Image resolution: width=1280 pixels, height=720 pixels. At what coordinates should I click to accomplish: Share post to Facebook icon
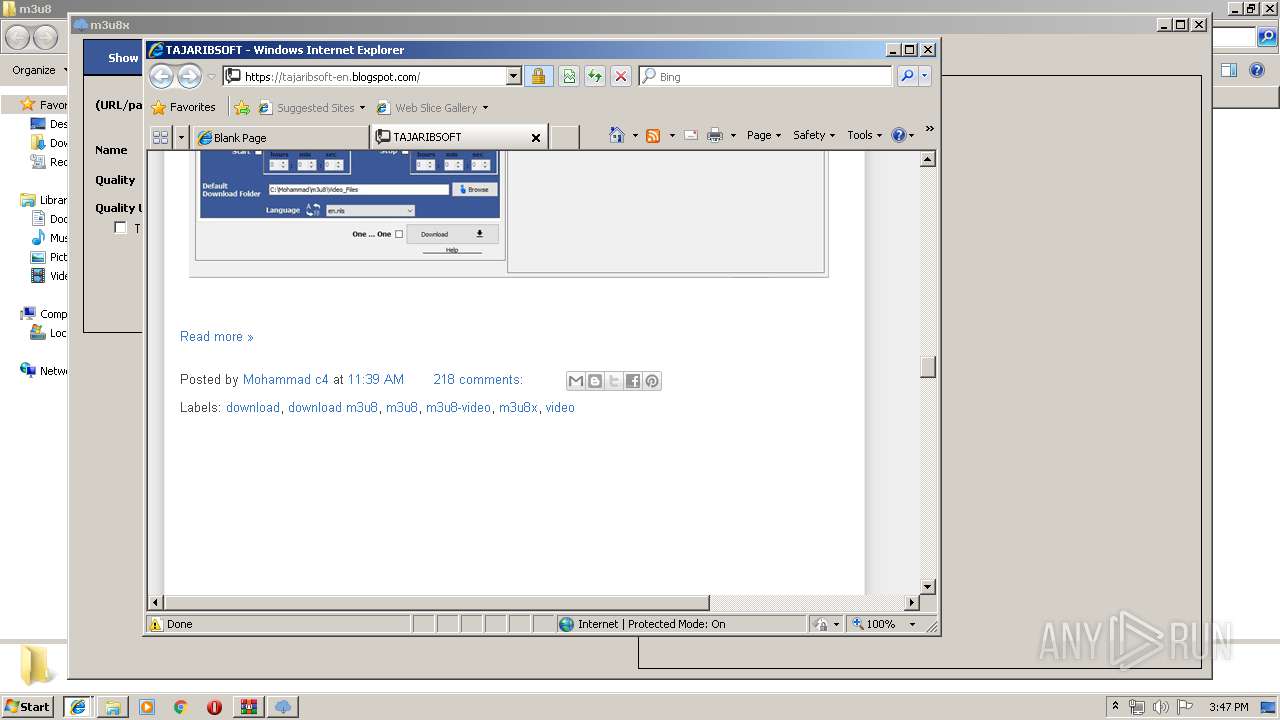[633, 381]
